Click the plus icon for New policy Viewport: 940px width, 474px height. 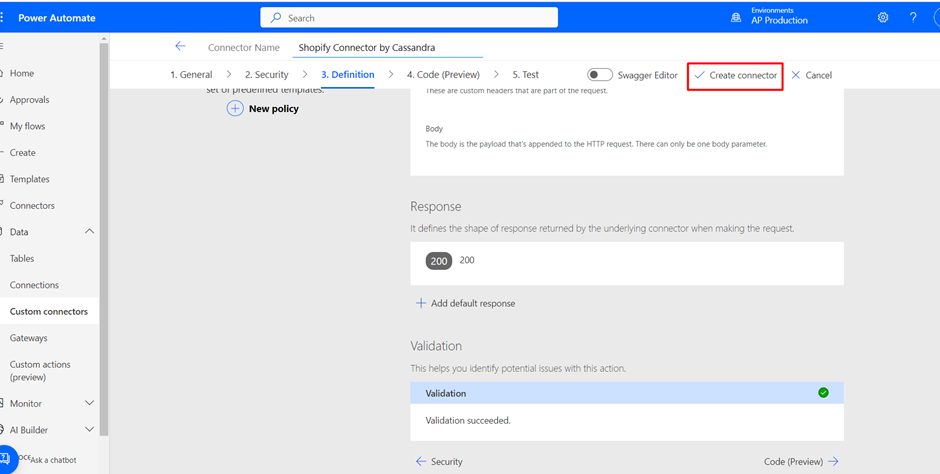pyautogui.click(x=235, y=108)
